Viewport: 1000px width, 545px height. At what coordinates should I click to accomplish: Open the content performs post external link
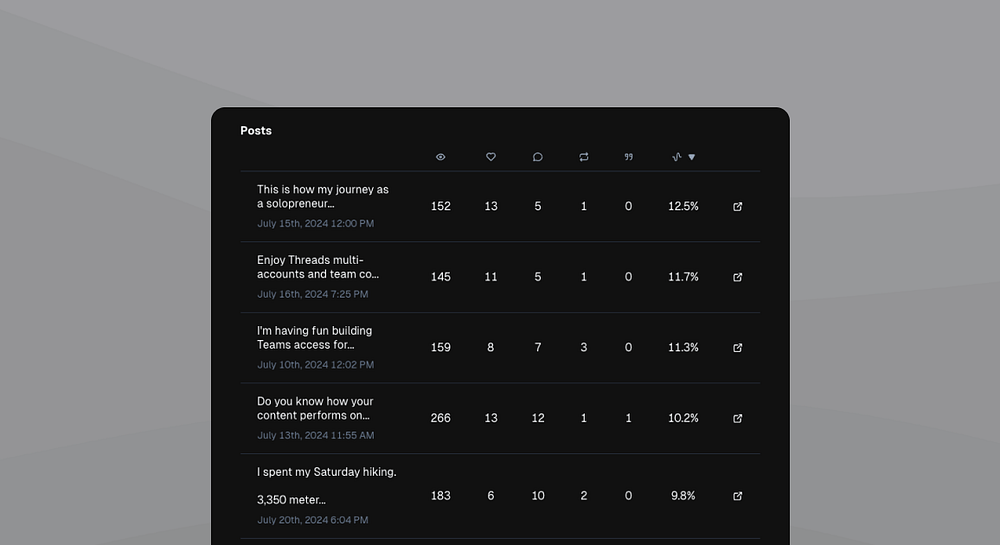tap(738, 418)
